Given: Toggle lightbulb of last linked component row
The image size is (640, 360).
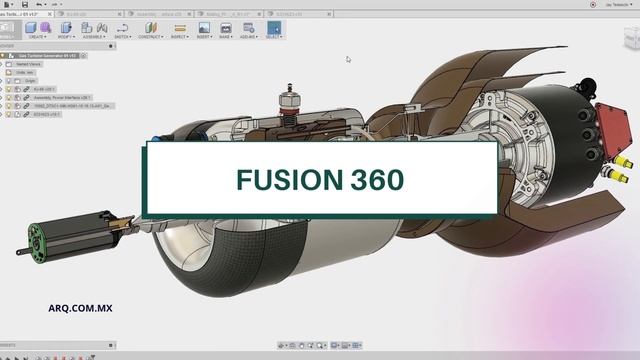Looking at the screenshot, I should [x=9, y=115].
